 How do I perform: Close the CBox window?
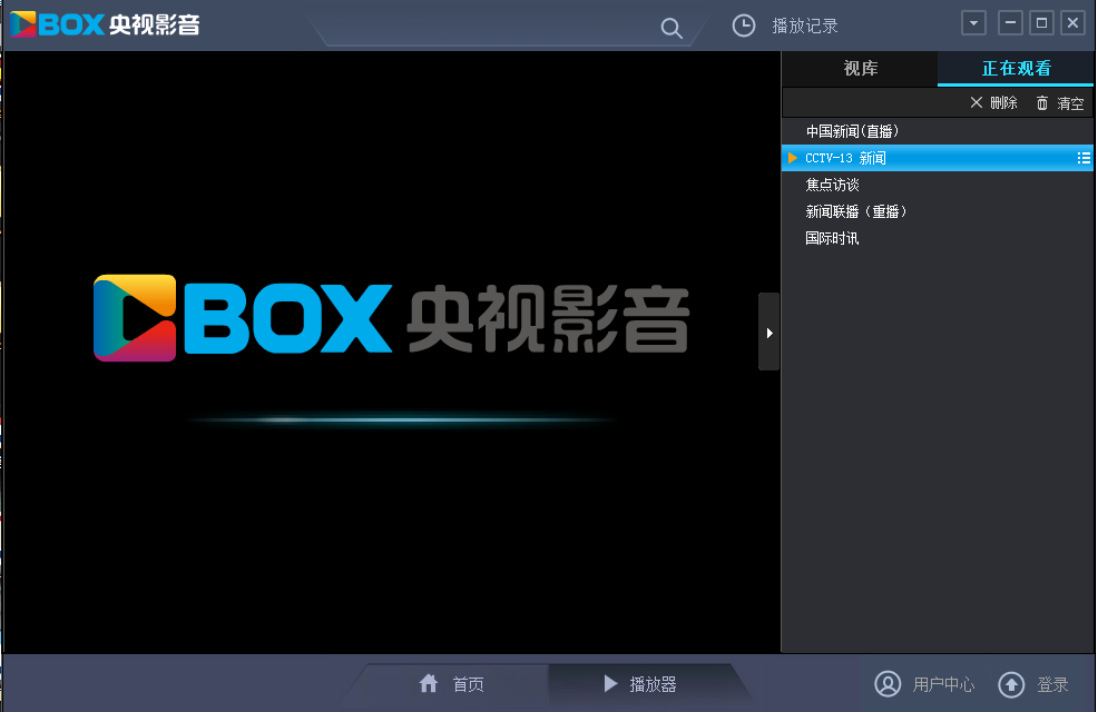point(1073,23)
